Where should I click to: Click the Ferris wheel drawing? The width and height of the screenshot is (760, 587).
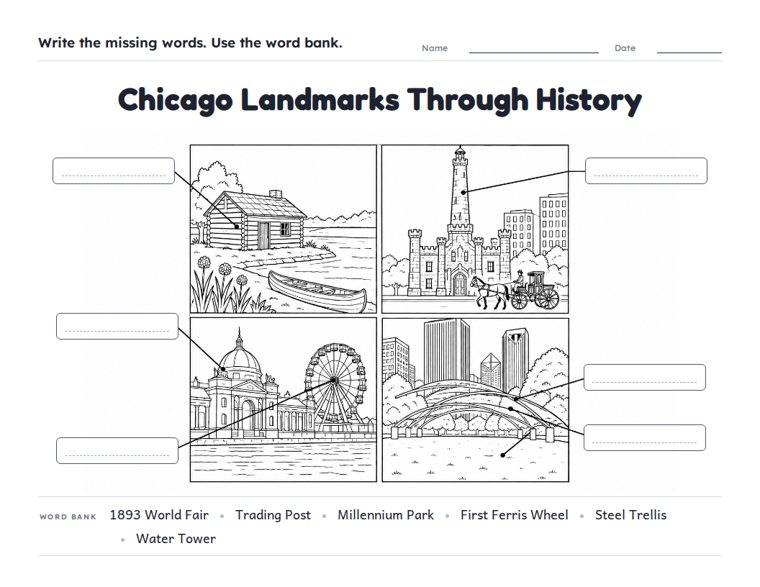334,384
